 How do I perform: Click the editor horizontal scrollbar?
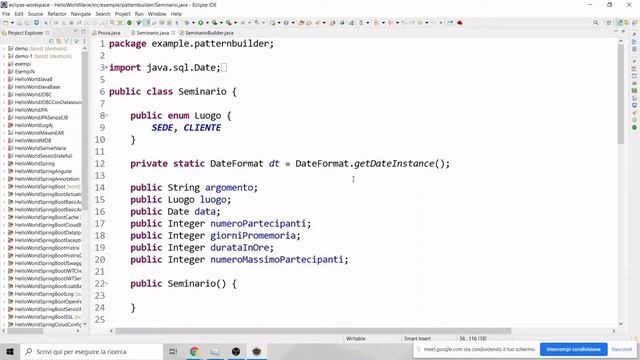click(x=313, y=331)
